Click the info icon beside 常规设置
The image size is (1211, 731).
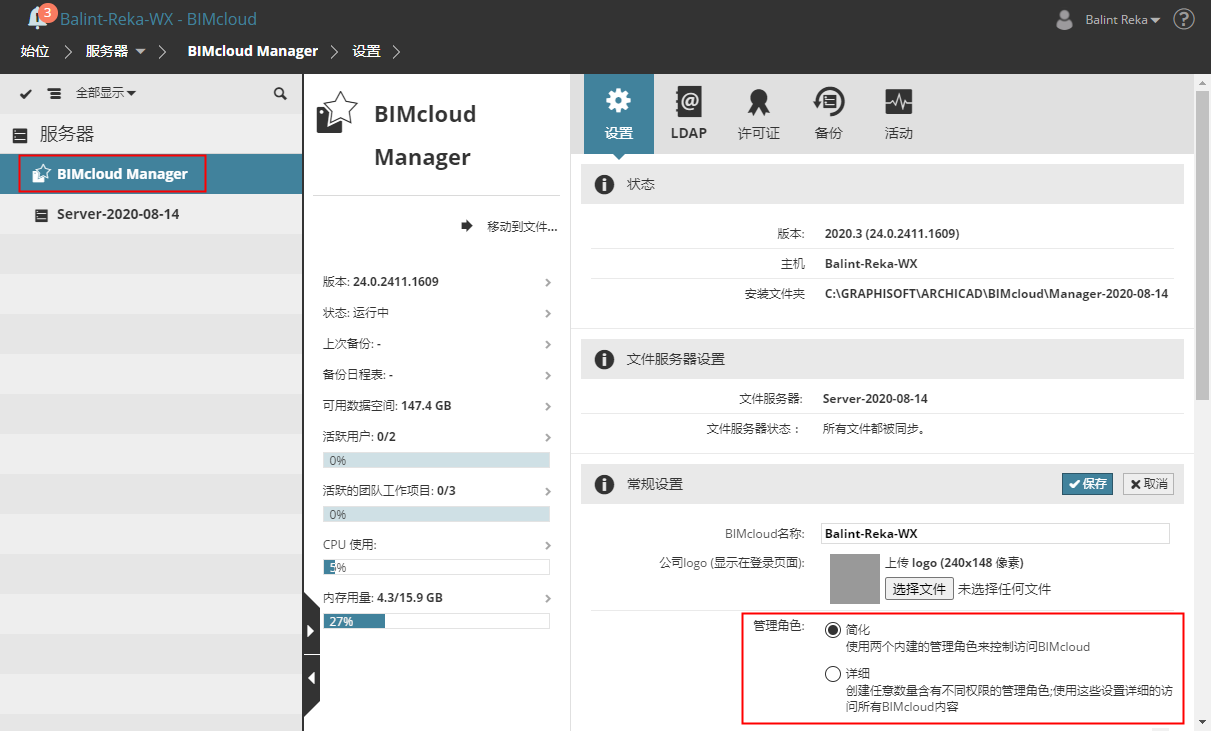click(x=603, y=484)
